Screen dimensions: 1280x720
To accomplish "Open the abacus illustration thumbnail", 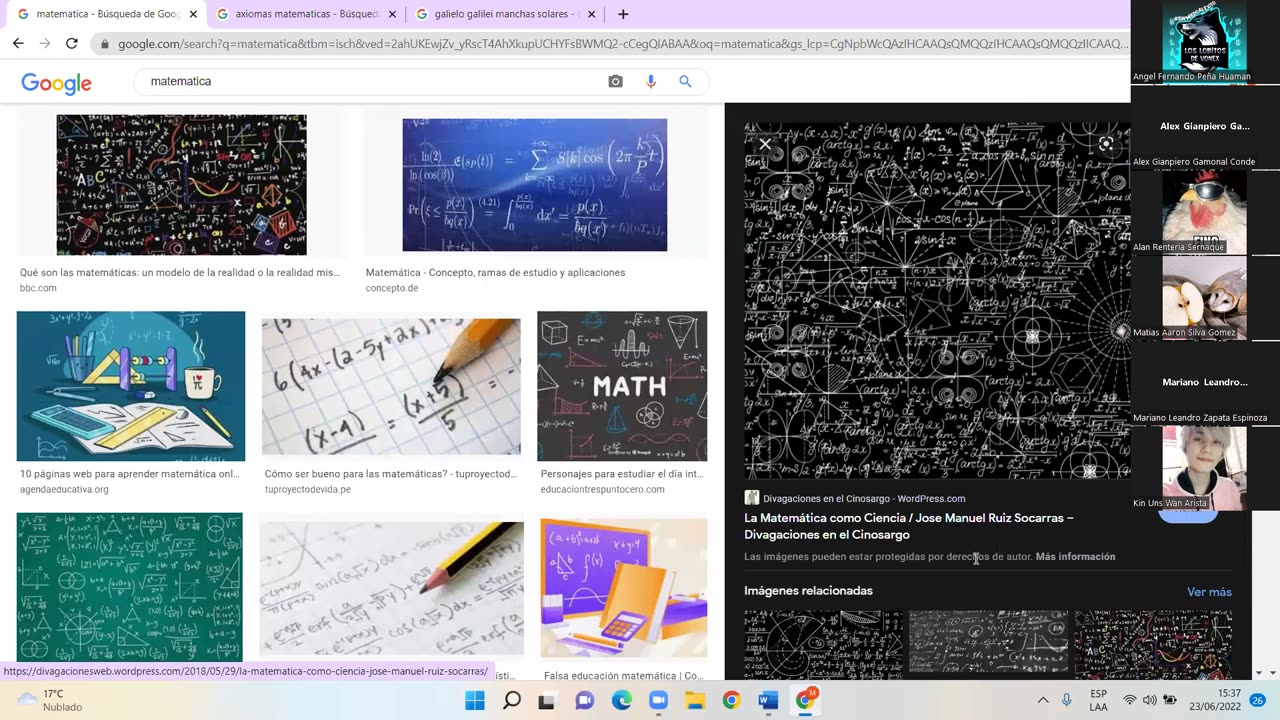I will coord(130,386).
